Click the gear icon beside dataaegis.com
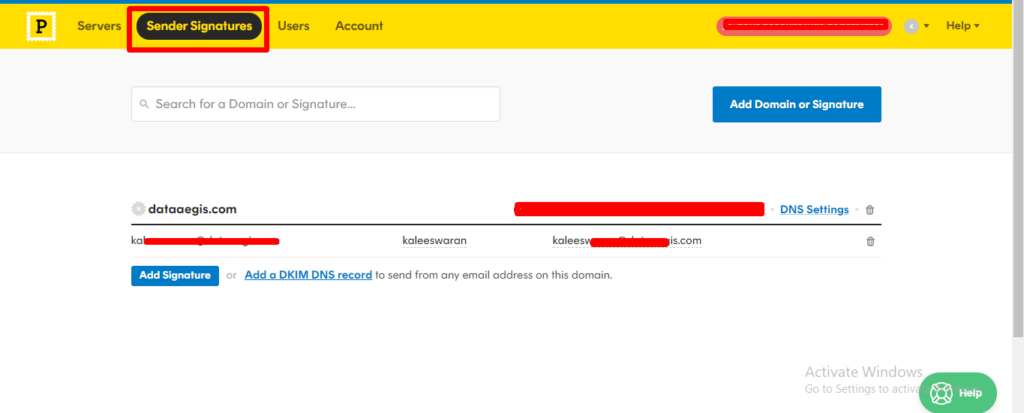Image resolution: width=1024 pixels, height=413 pixels. (x=138, y=209)
